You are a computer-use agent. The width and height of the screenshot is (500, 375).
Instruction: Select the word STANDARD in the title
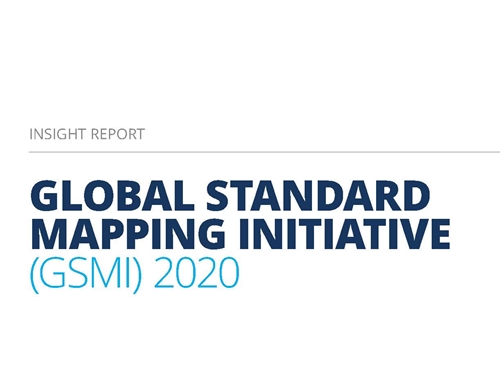coord(318,196)
